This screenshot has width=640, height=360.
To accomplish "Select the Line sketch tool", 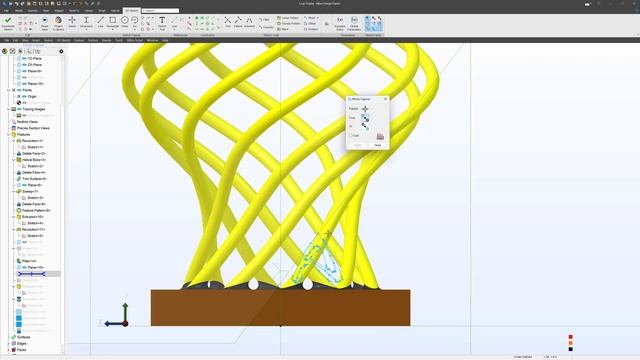I will 100,22.
